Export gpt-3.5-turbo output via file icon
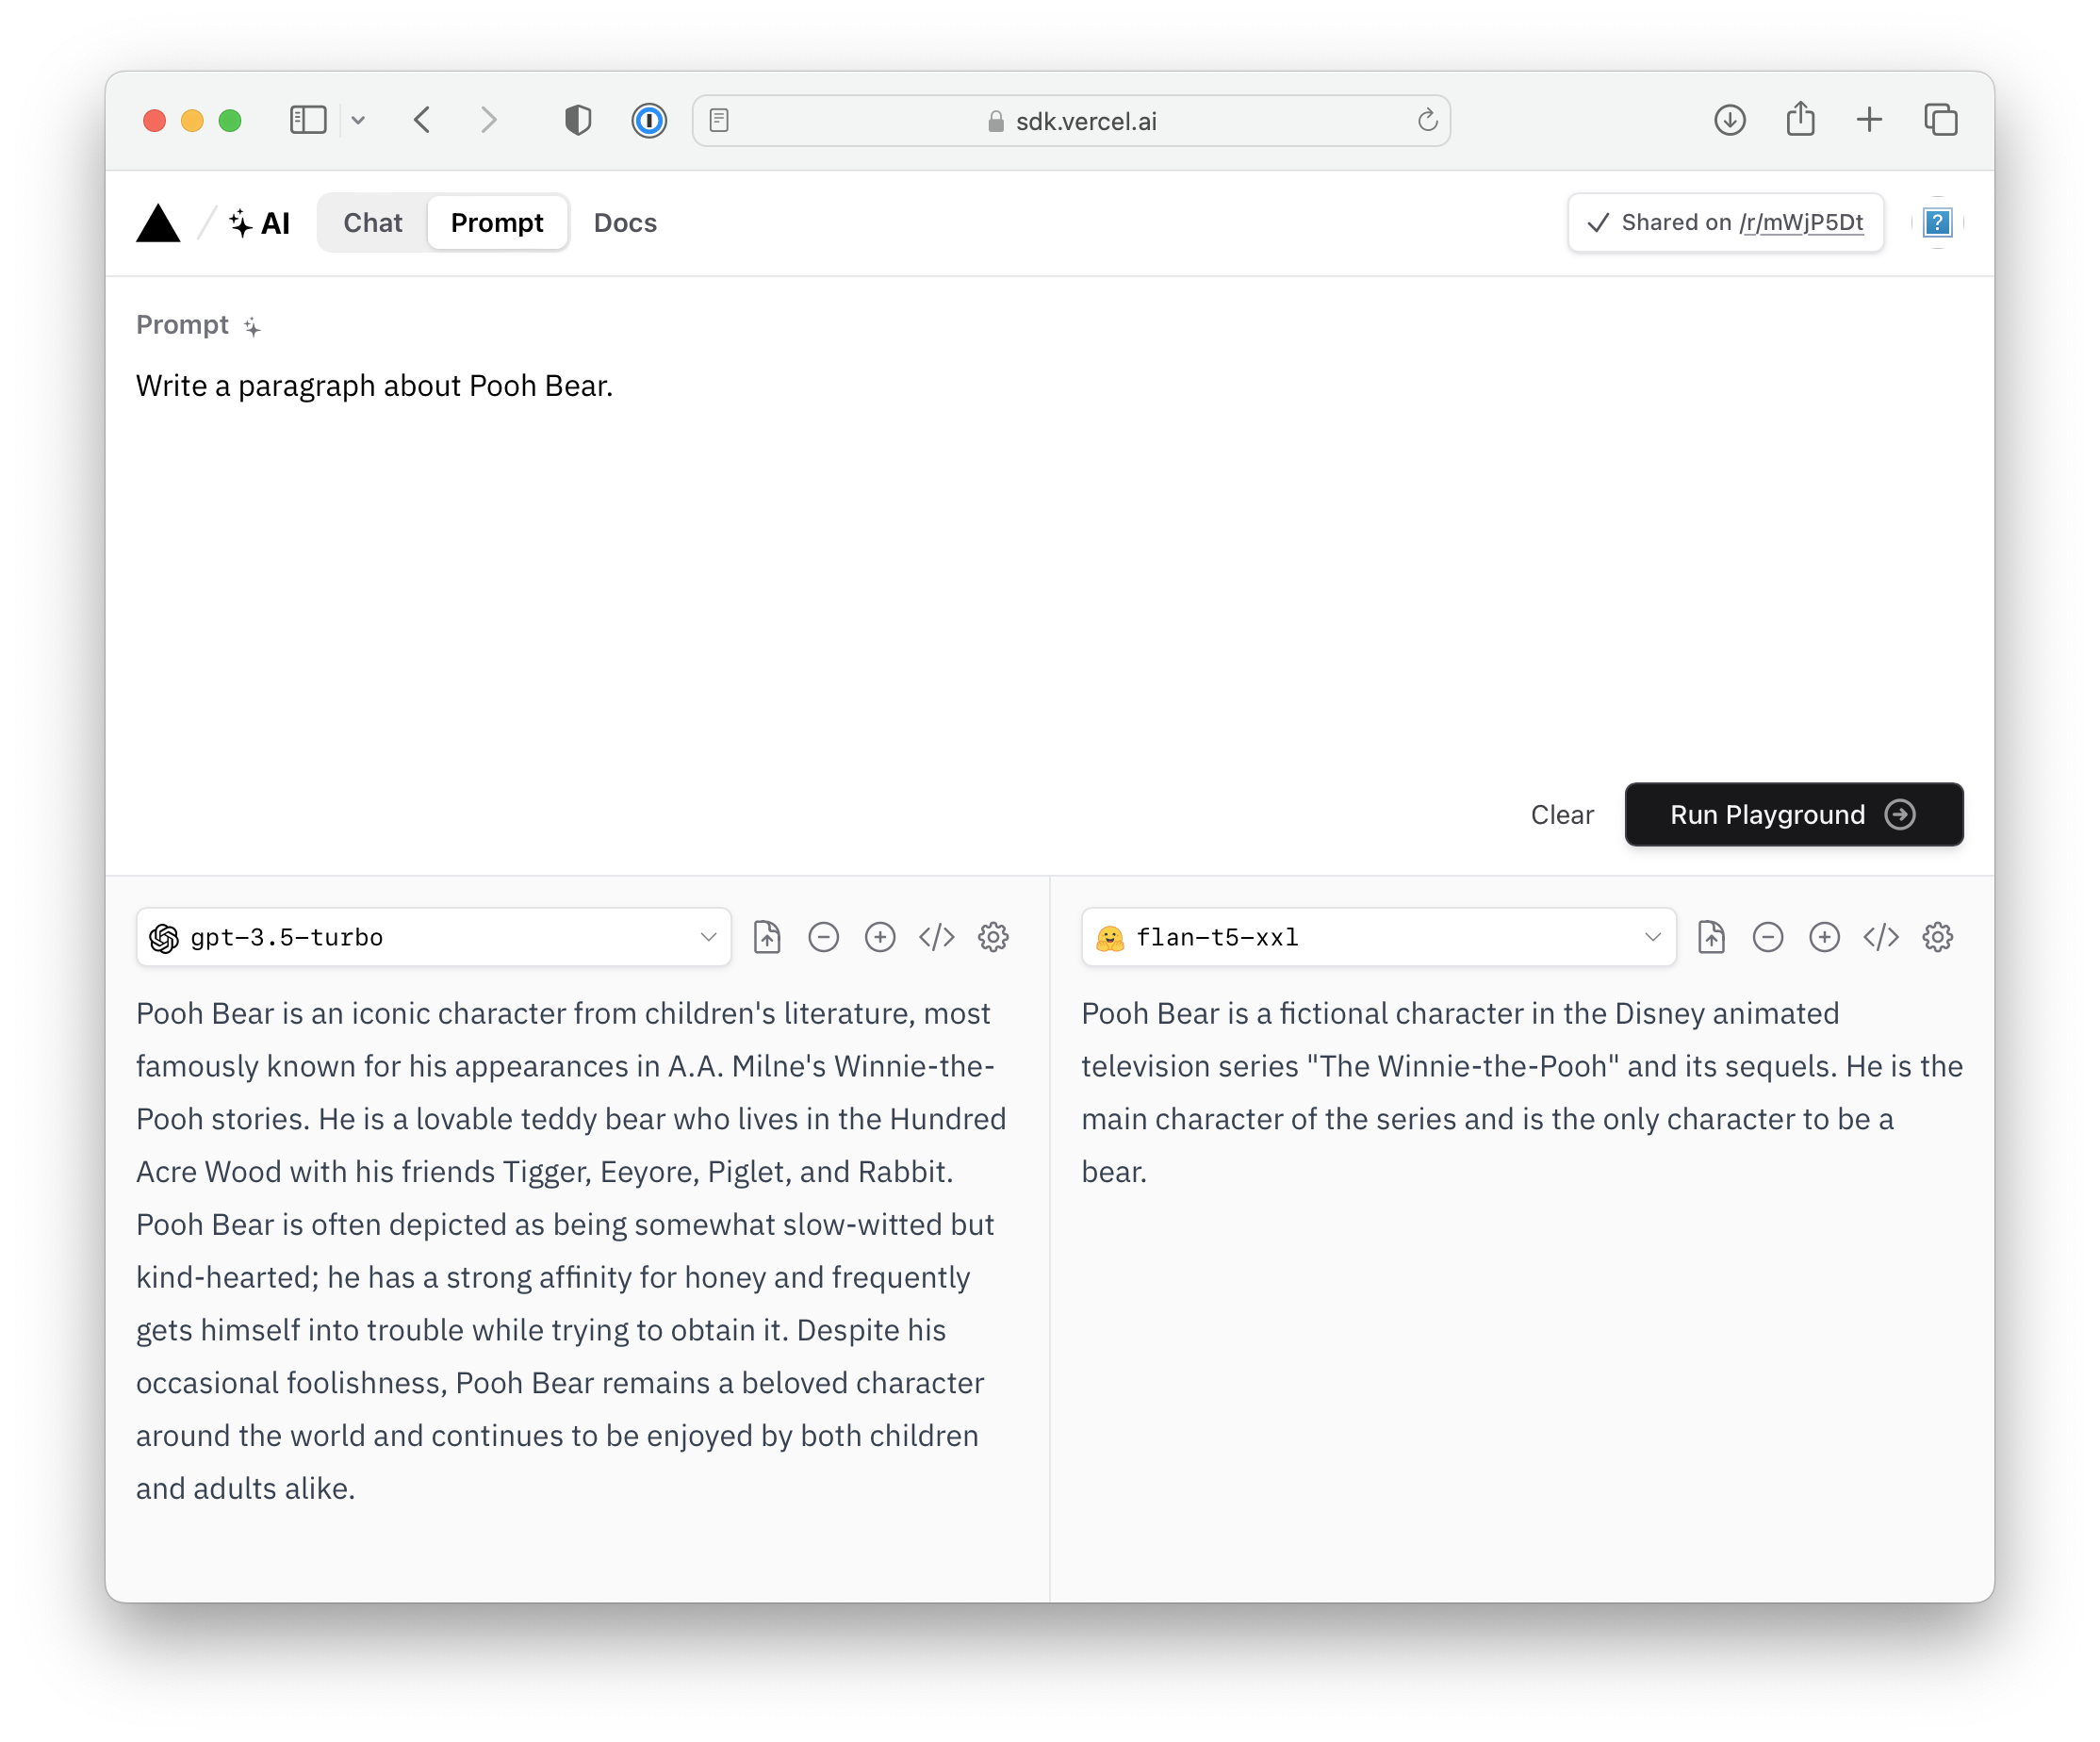The image size is (2100, 1742). click(767, 937)
